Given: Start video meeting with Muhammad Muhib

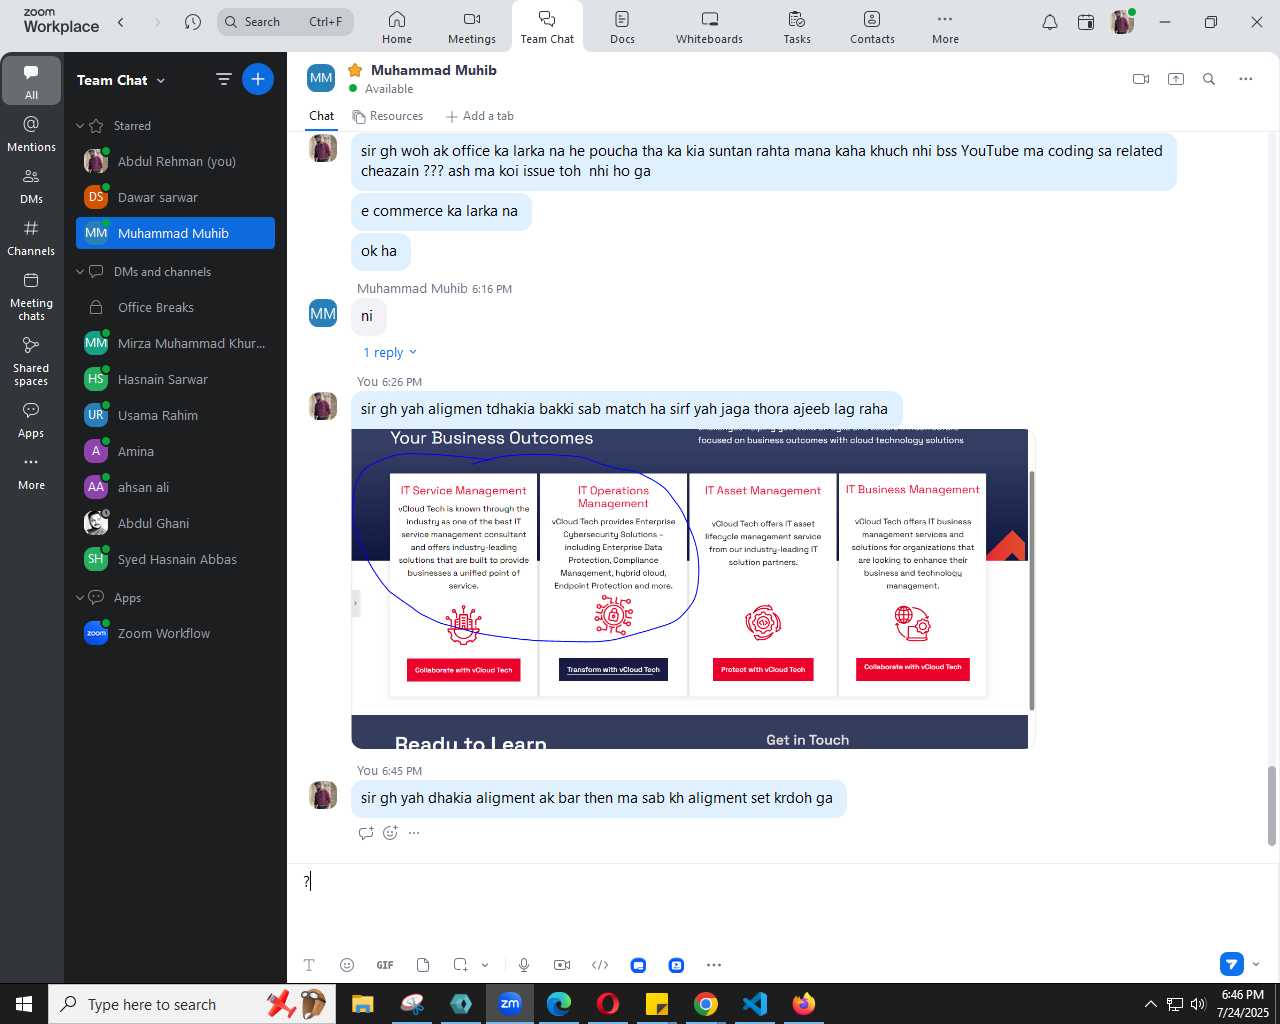Looking at the screenshot, I should (x=1141, y=79).
